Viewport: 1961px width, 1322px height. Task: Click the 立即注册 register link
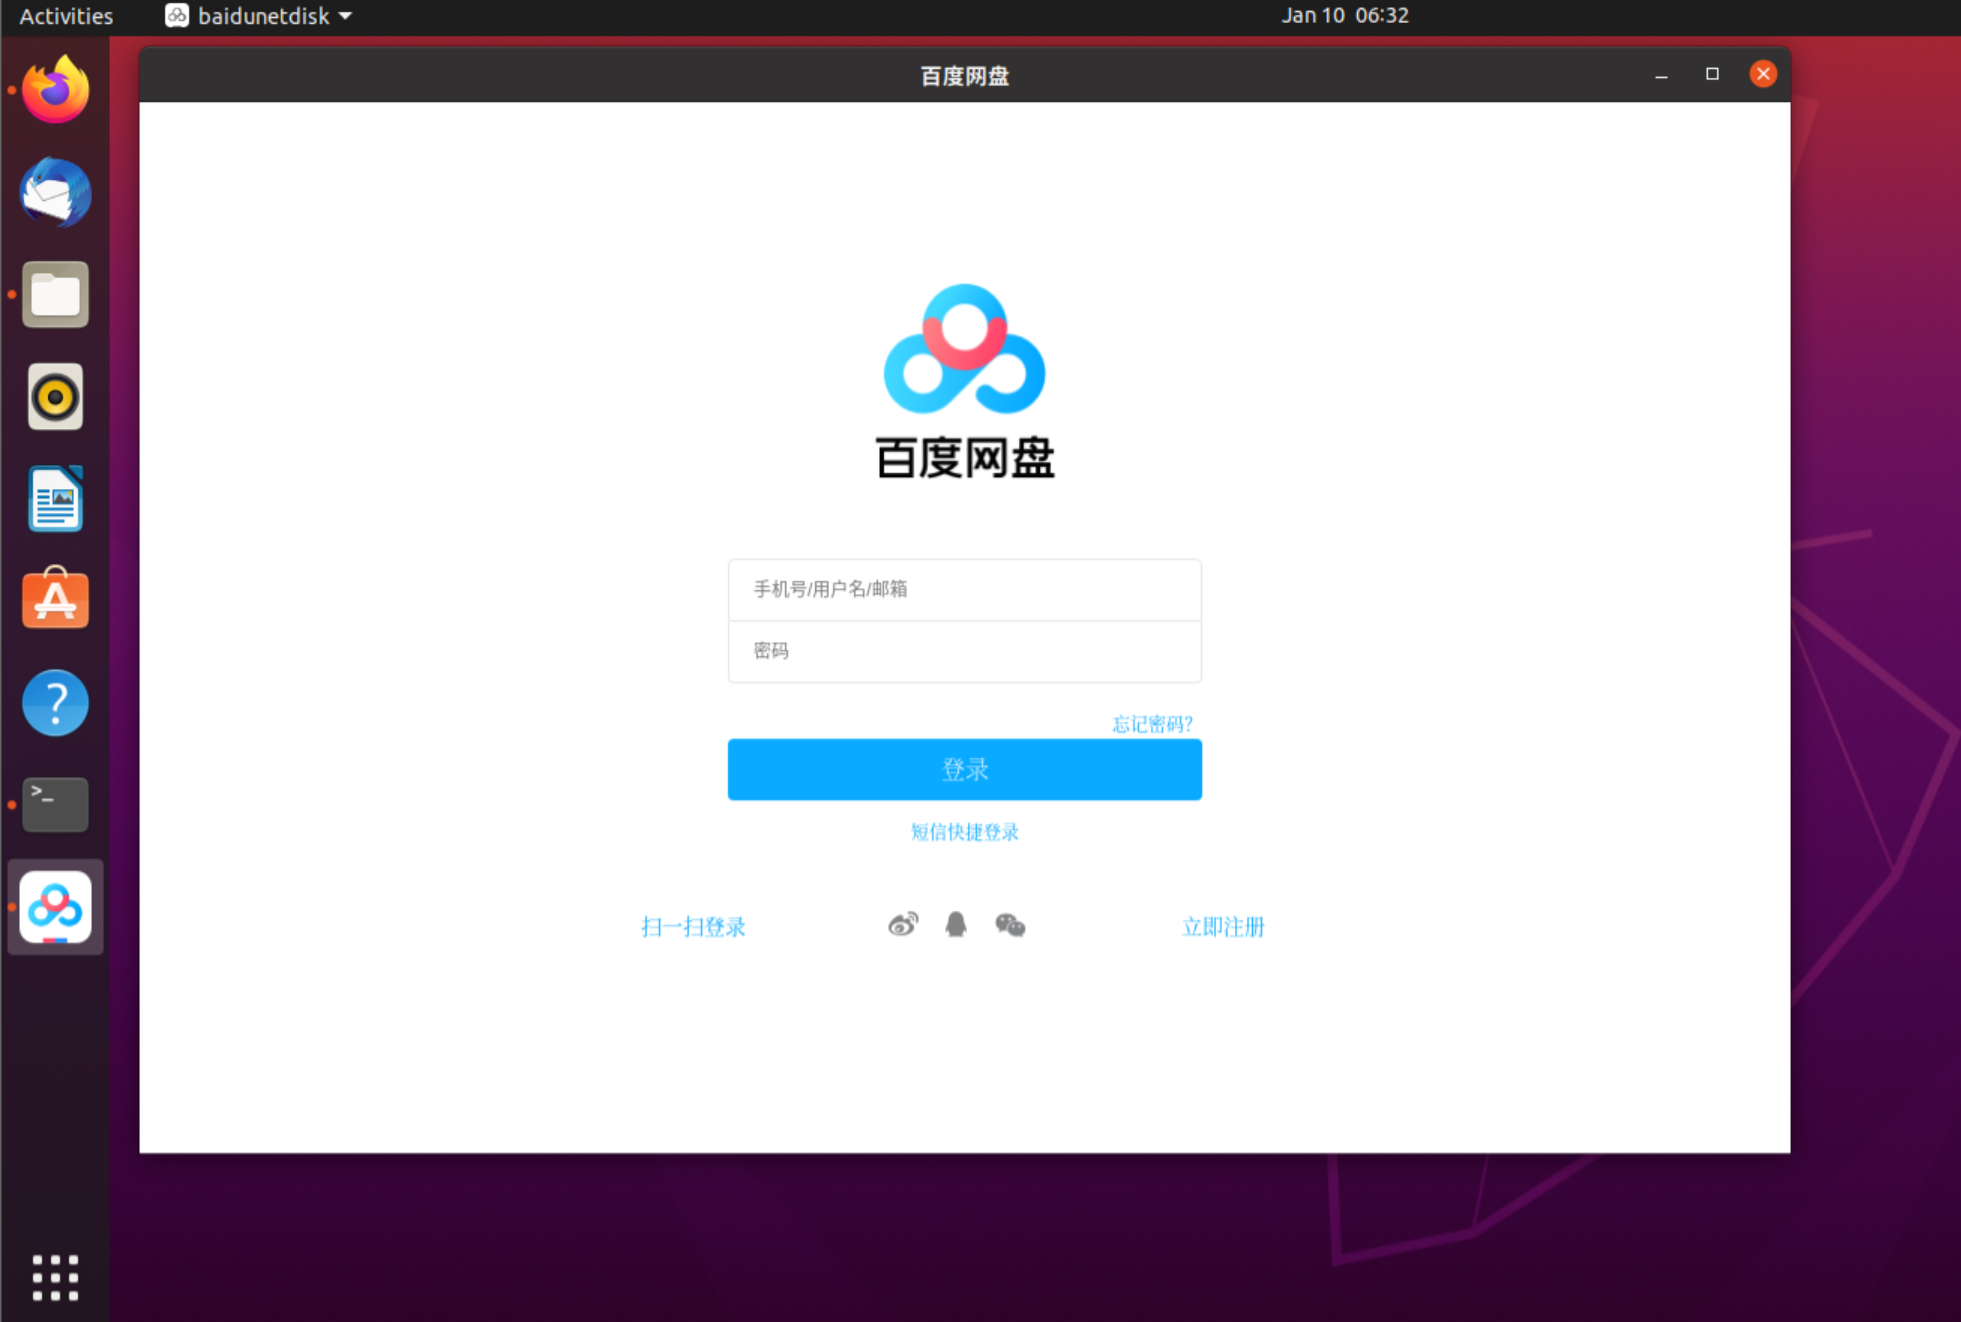[1223, 926]
